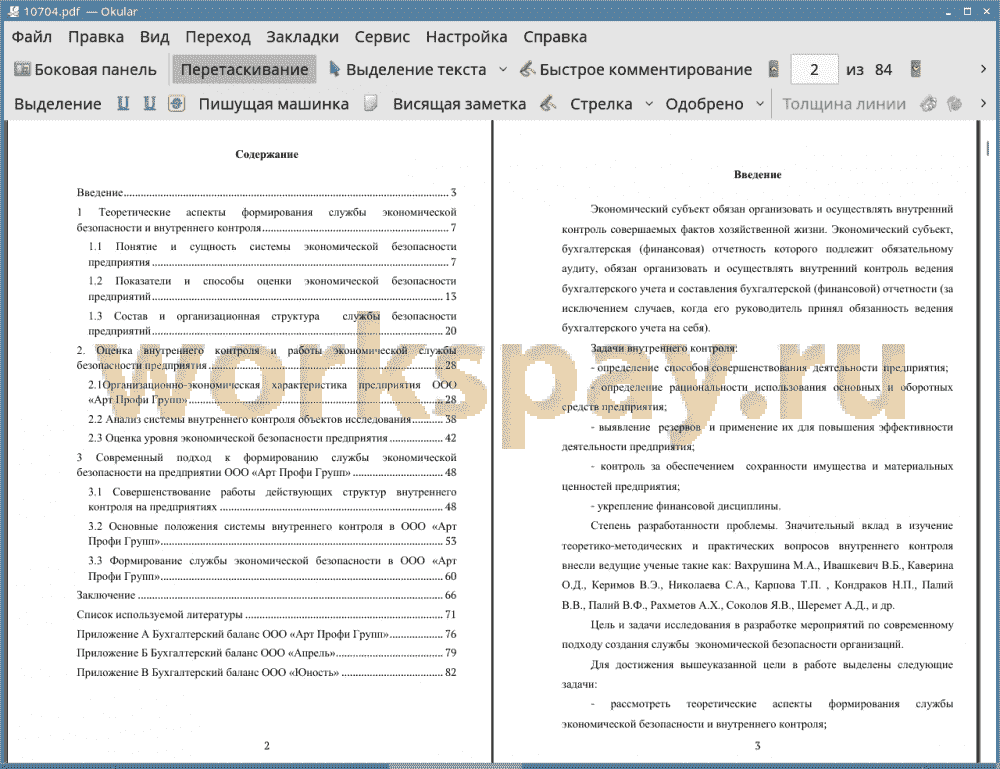Click the horizontal scrollbar at the bottom

[456, 766]
